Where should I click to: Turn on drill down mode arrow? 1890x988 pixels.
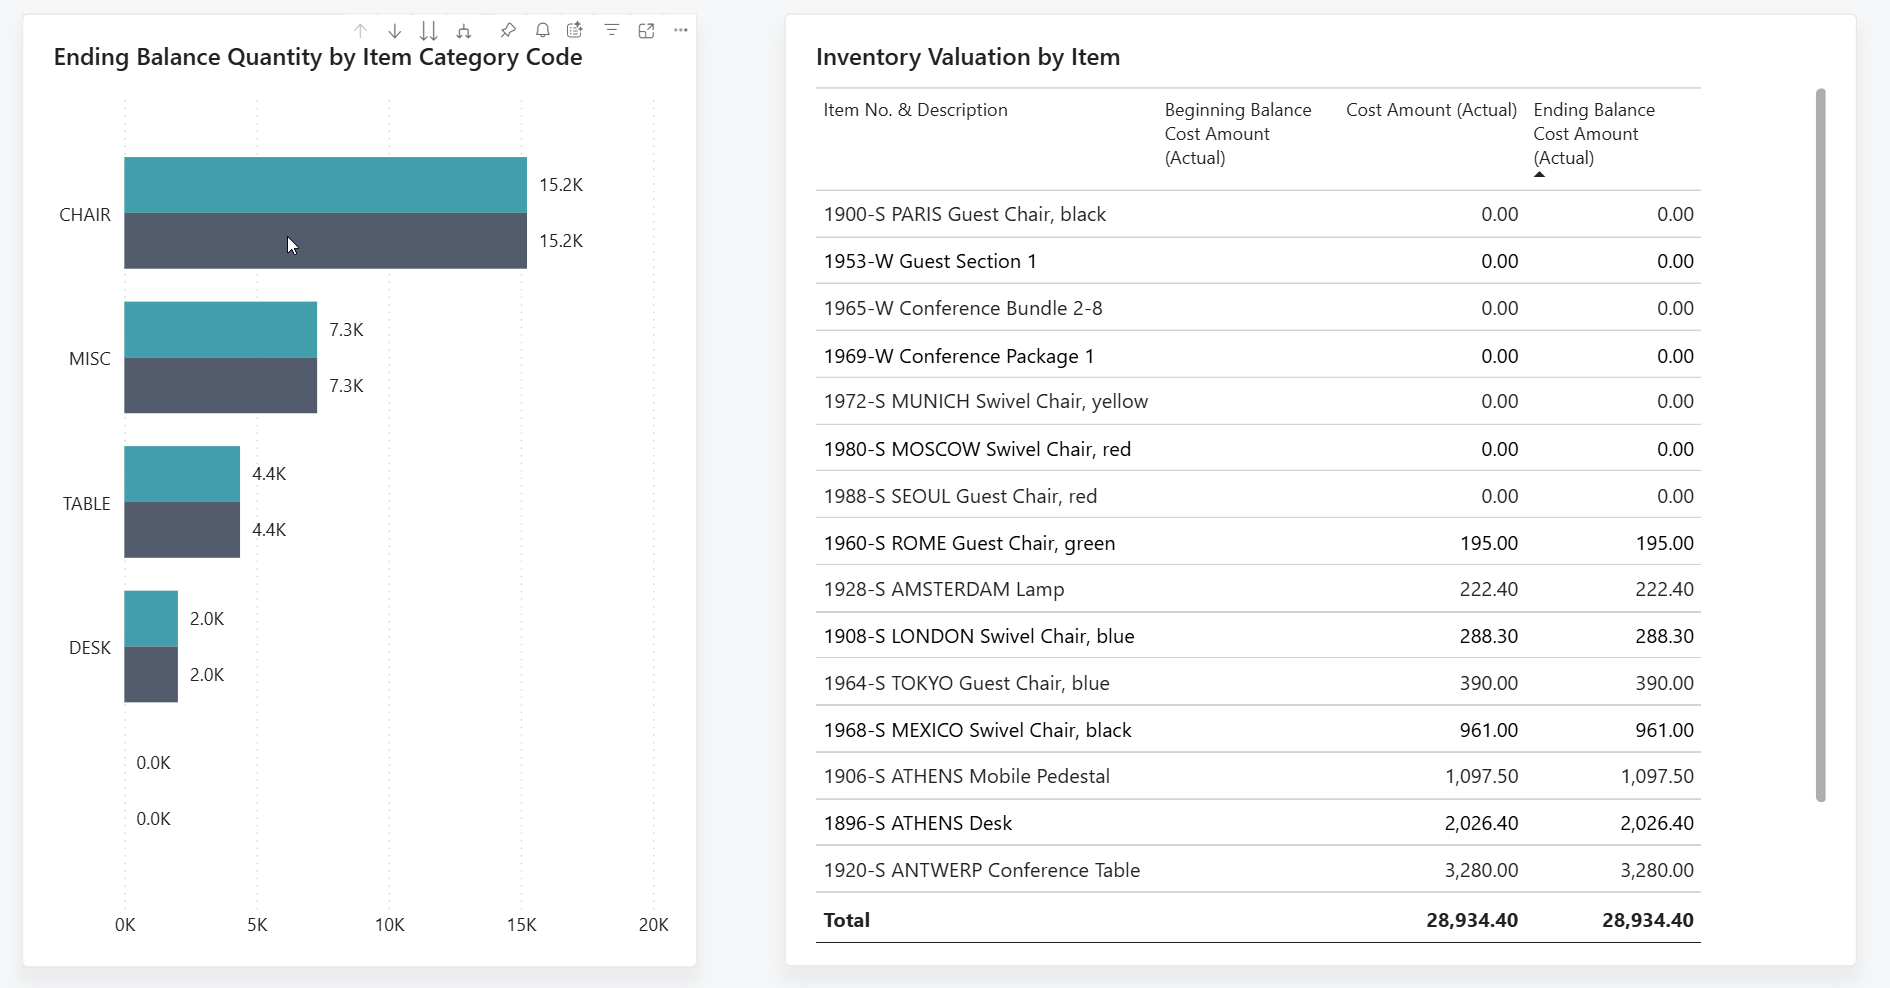pyautogui.click(x=395, y=31)
